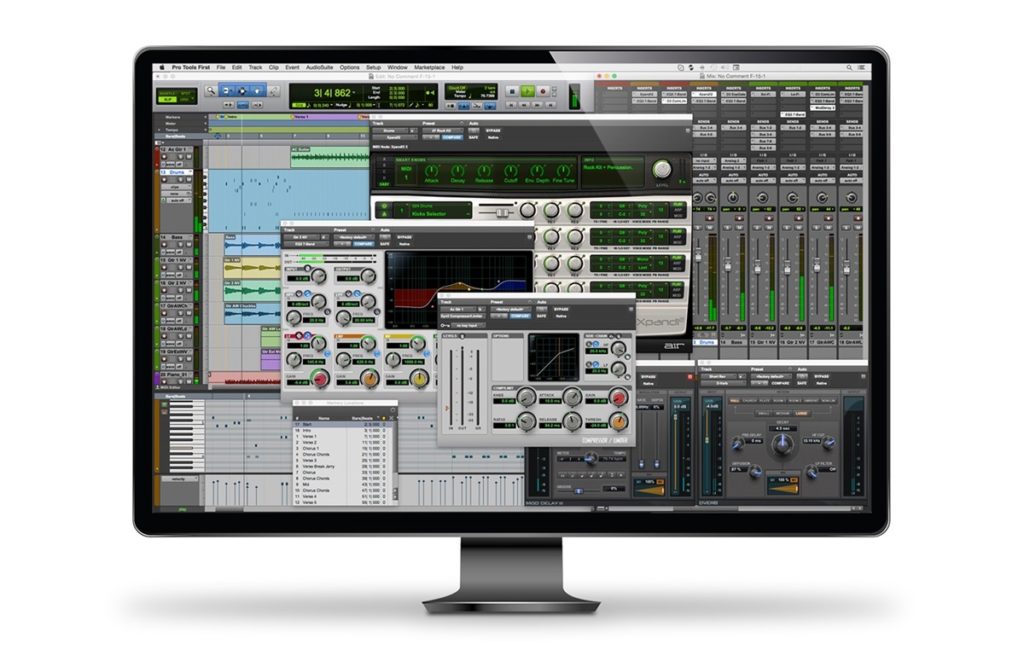Click the COMPARE button on the Xpand!2 plugin
This screenshot has height=650, width=1024.
point(451,136)
